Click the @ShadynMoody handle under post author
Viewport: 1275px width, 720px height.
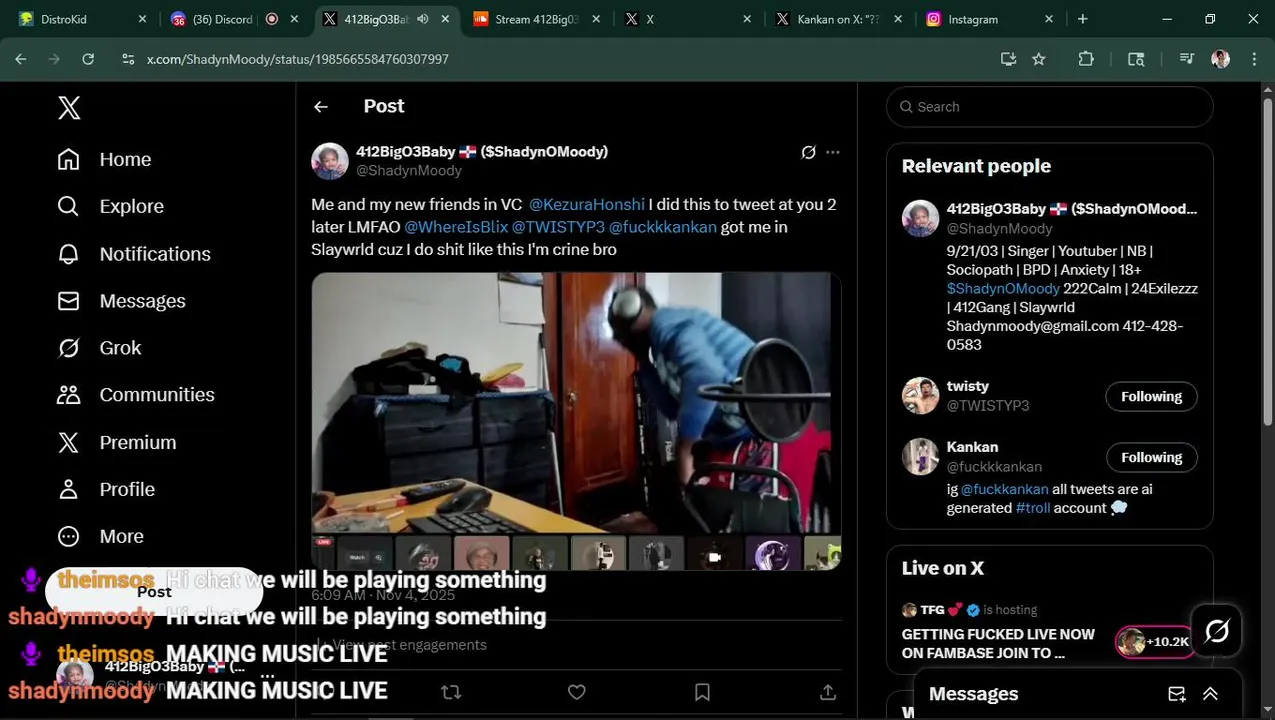(409, 171)
